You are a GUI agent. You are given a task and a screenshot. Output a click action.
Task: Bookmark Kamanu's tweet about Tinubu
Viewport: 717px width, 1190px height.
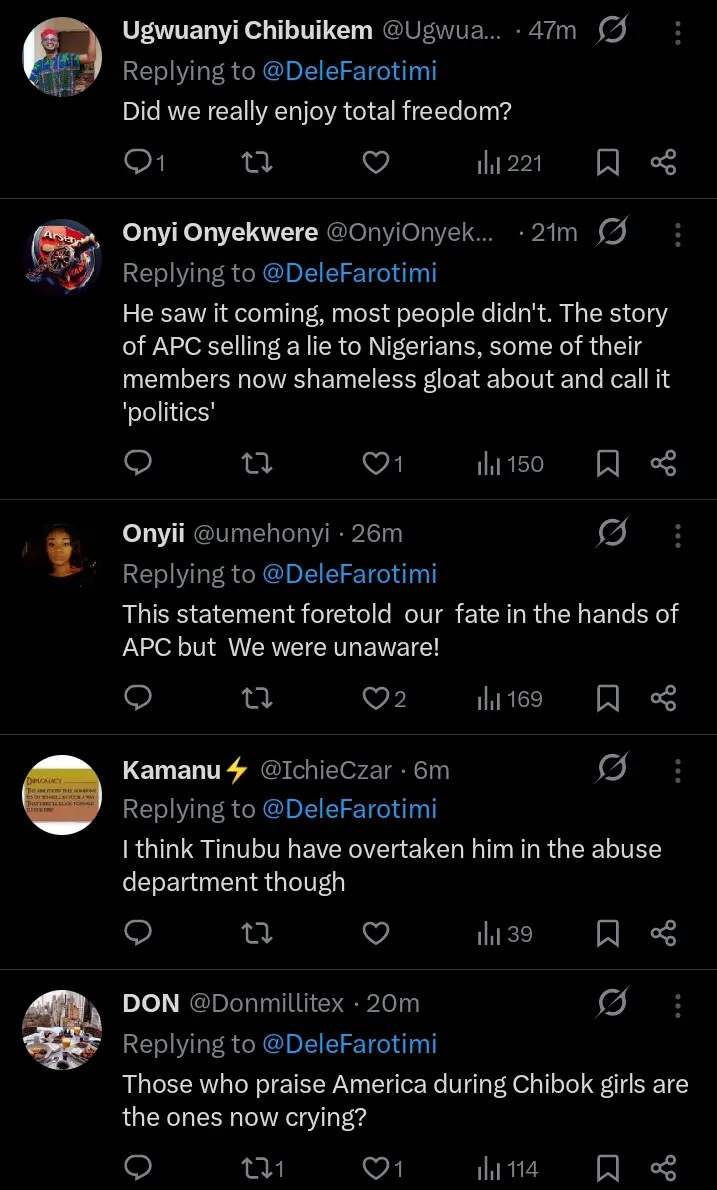point(607,933)
